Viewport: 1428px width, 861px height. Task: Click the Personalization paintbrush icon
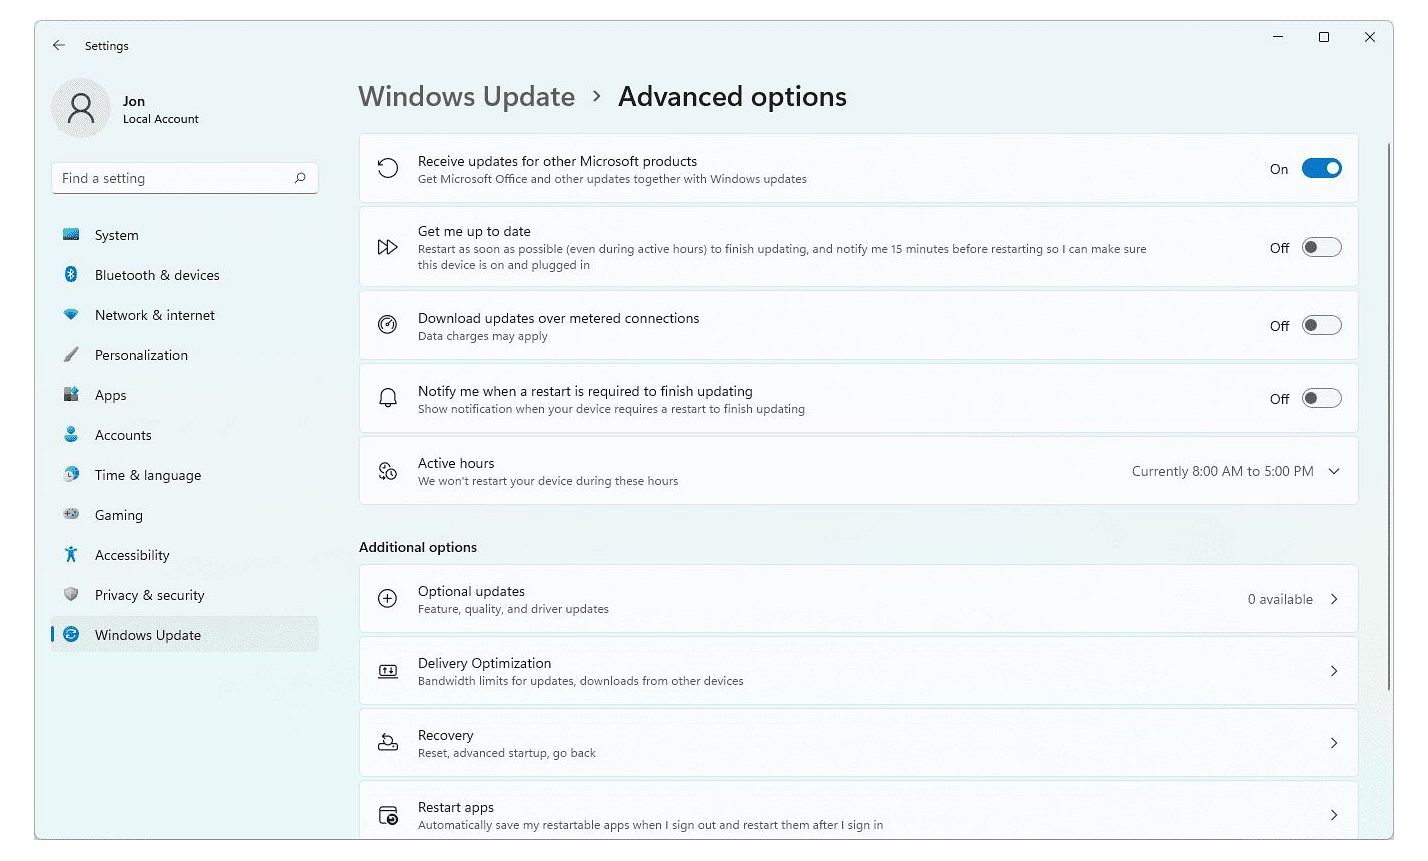71,355
